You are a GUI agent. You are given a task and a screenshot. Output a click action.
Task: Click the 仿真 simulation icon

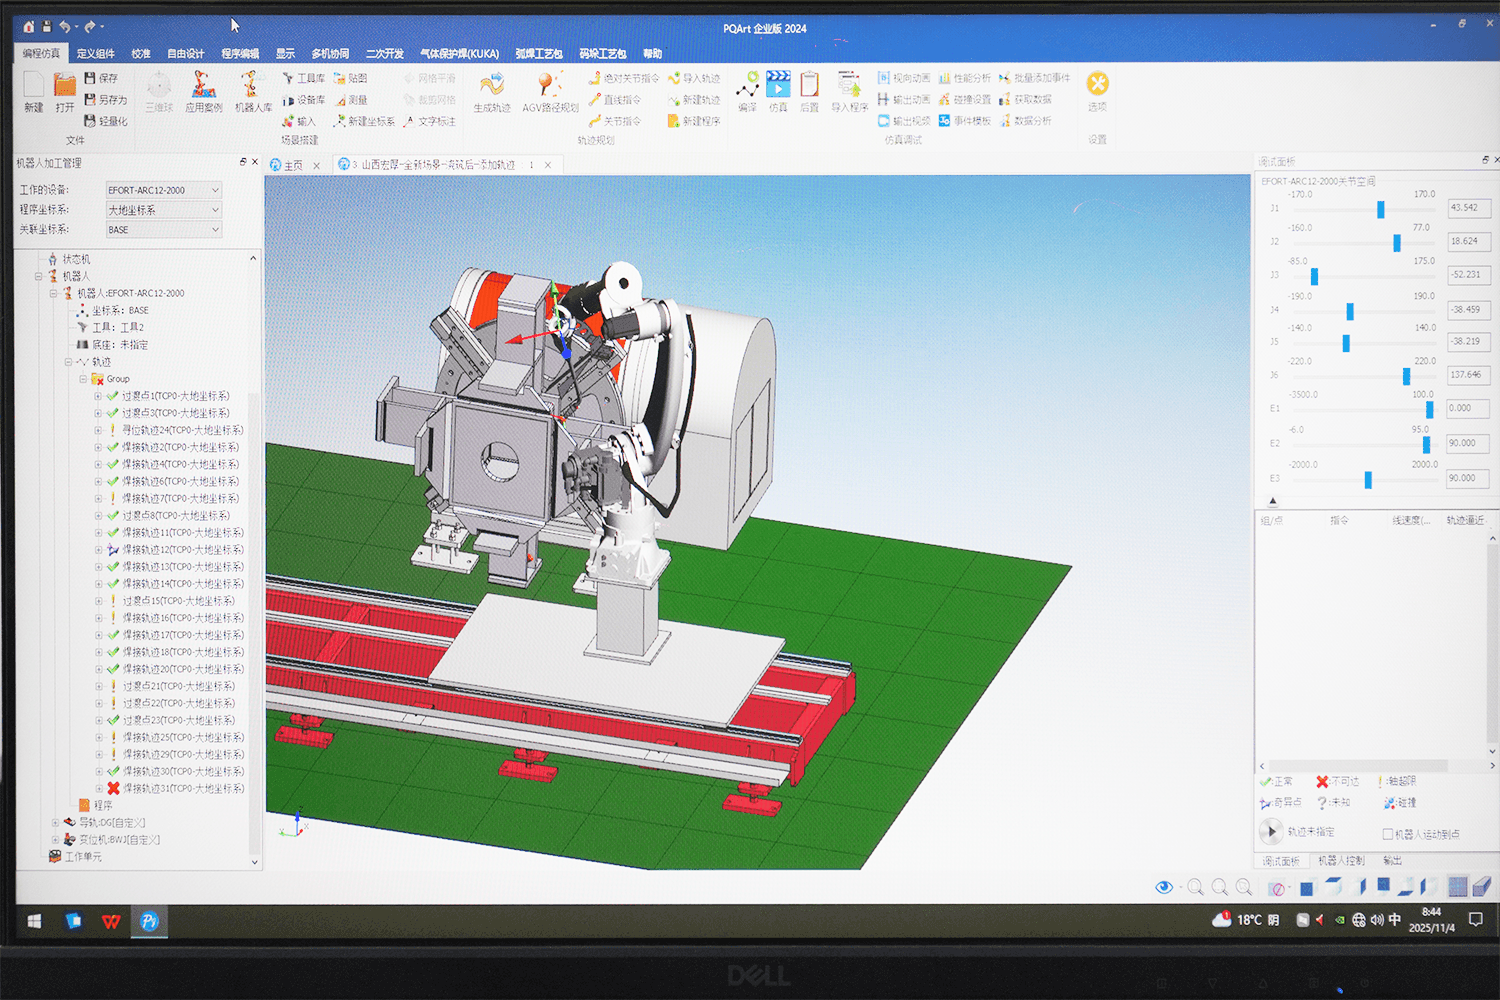pyautogui.click(x=778, y=86)
